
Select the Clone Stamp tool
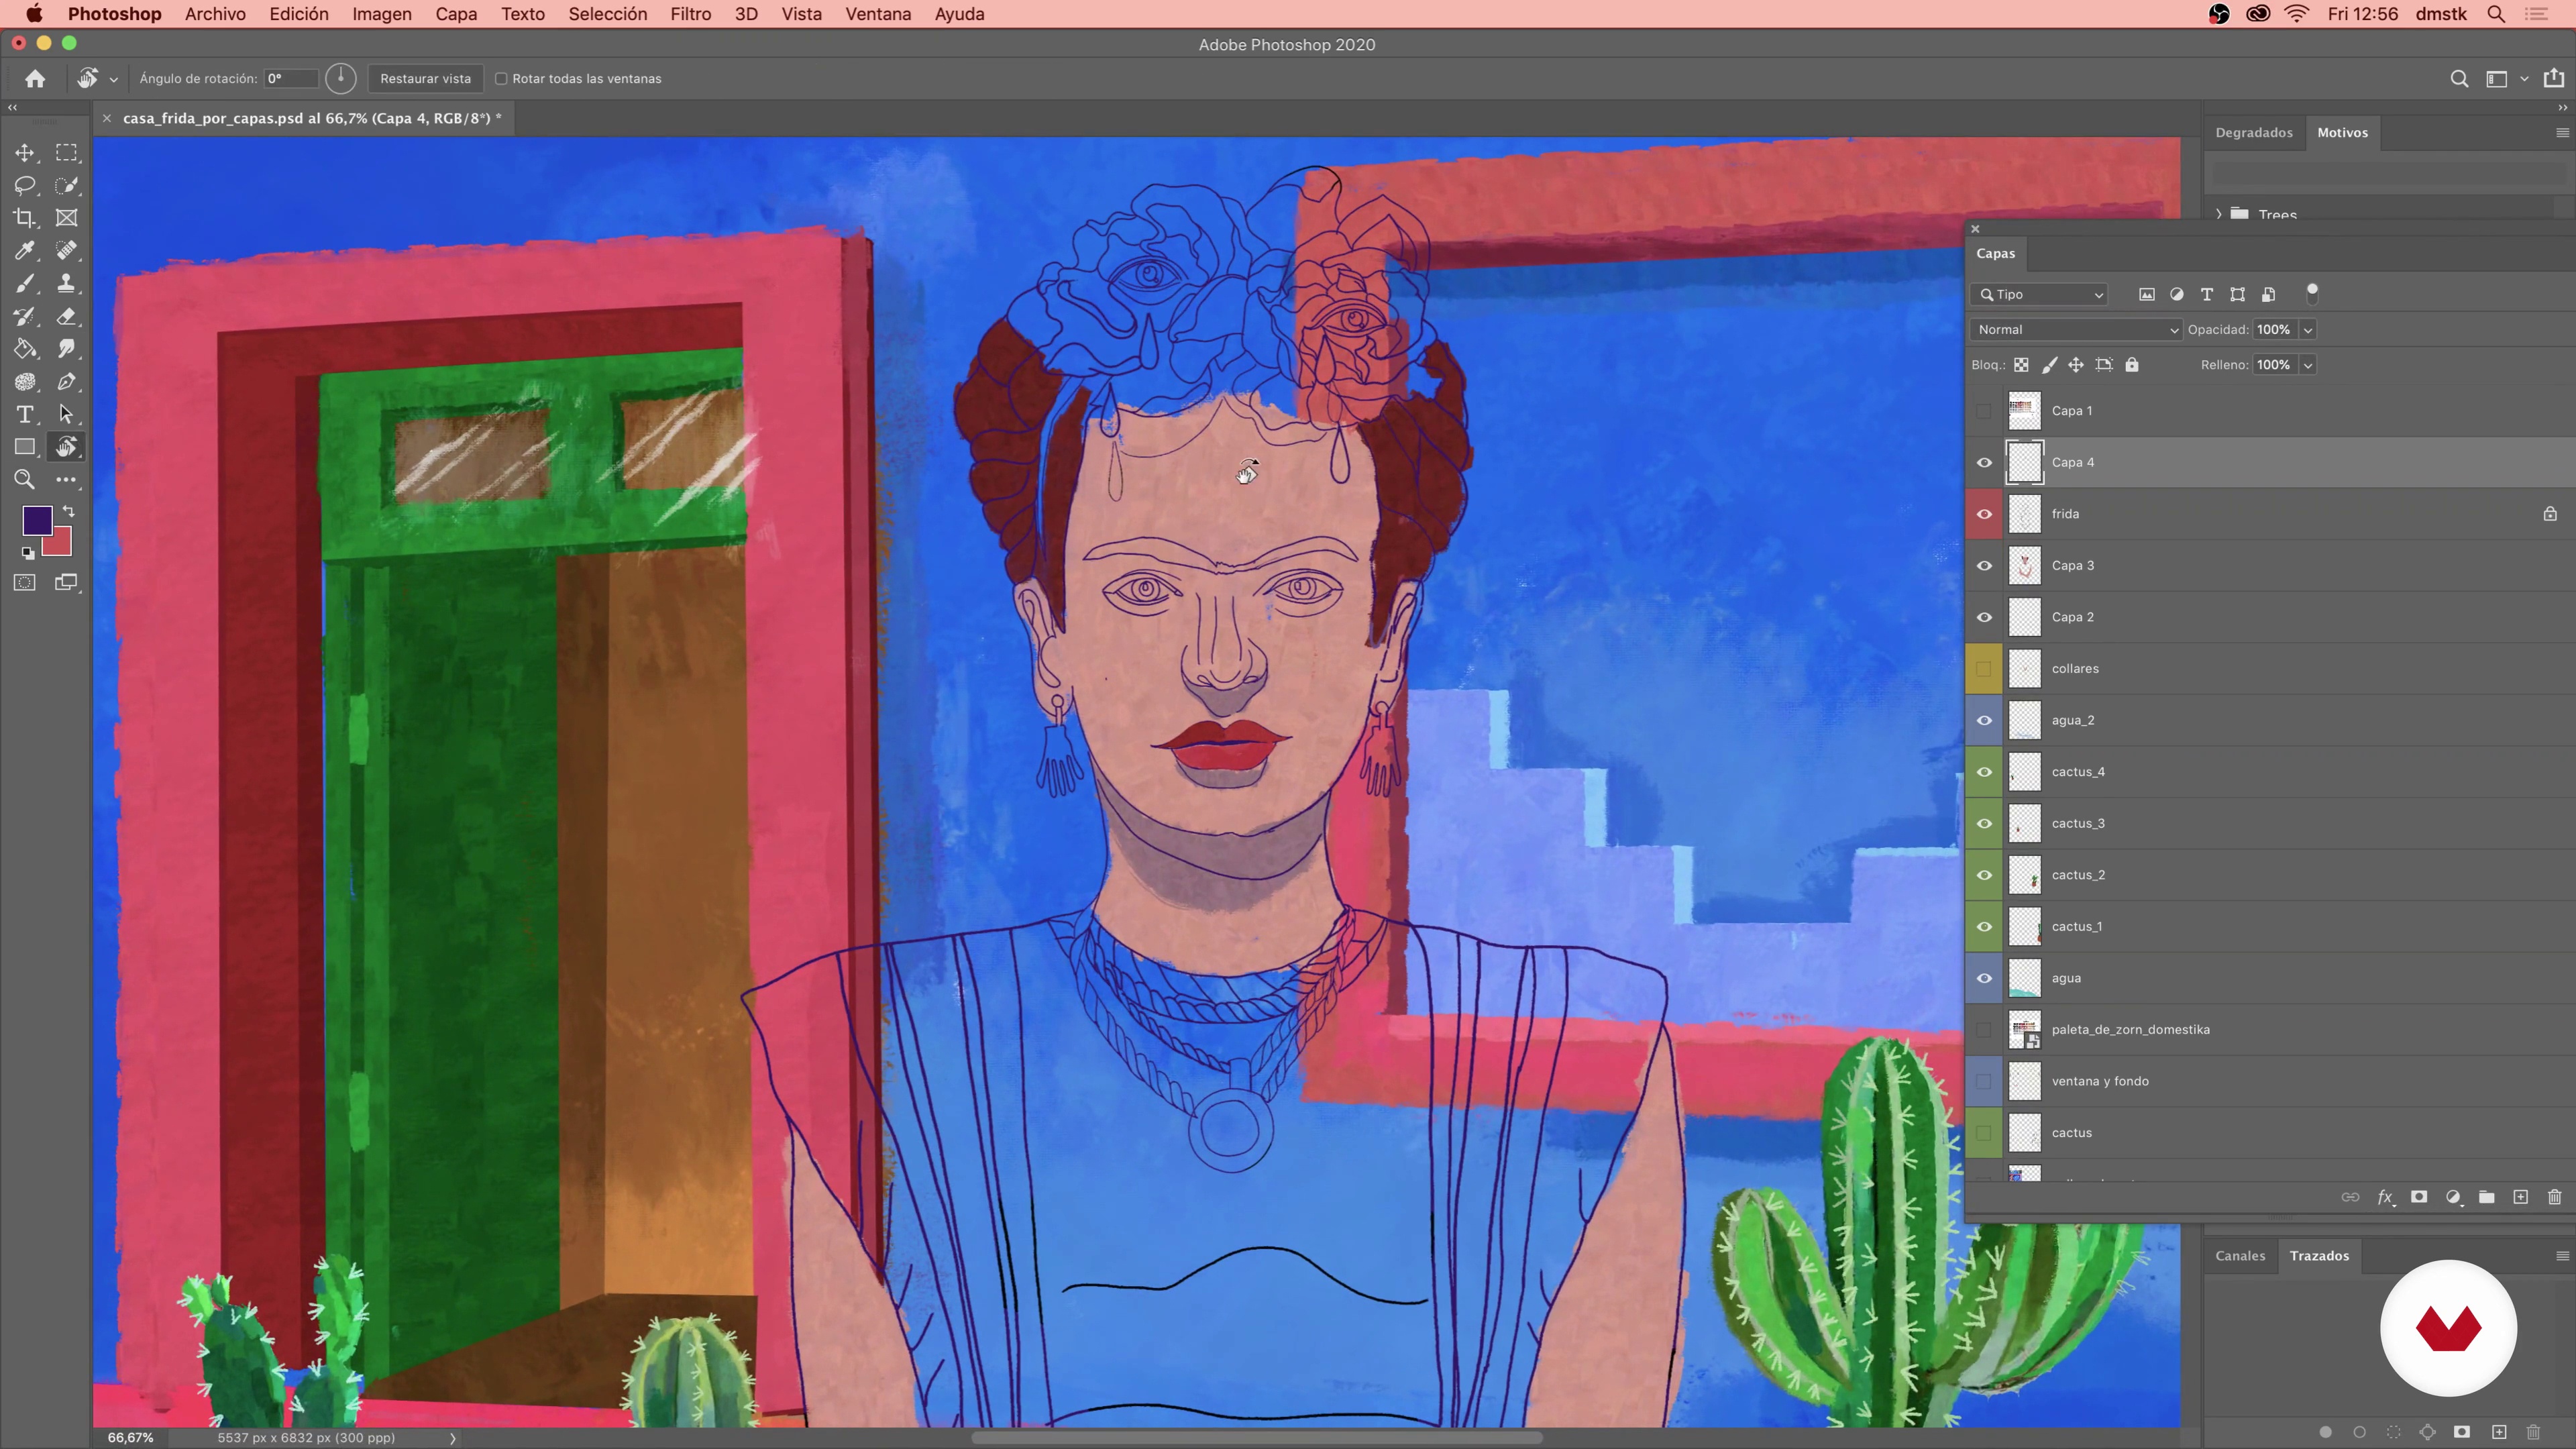point(66,284)
